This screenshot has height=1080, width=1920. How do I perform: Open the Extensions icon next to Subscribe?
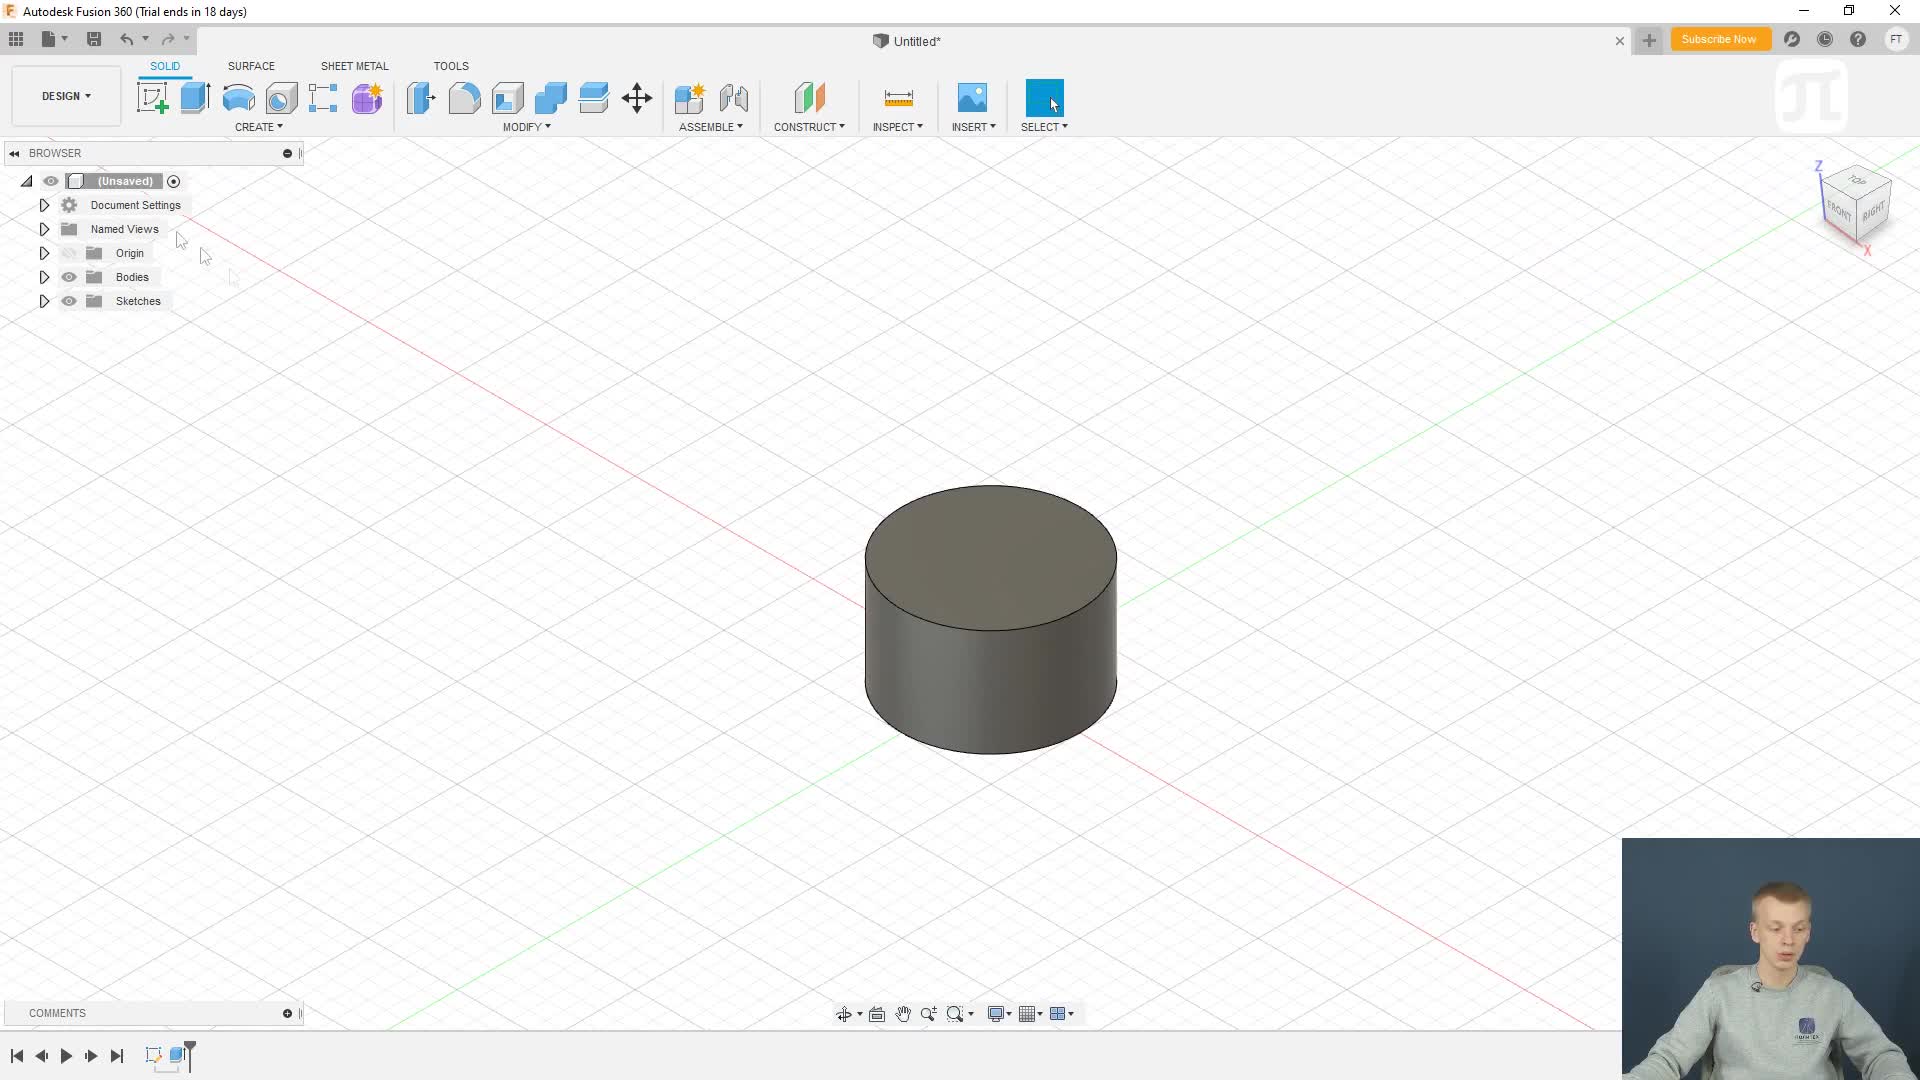click(x=1792, y=39)
